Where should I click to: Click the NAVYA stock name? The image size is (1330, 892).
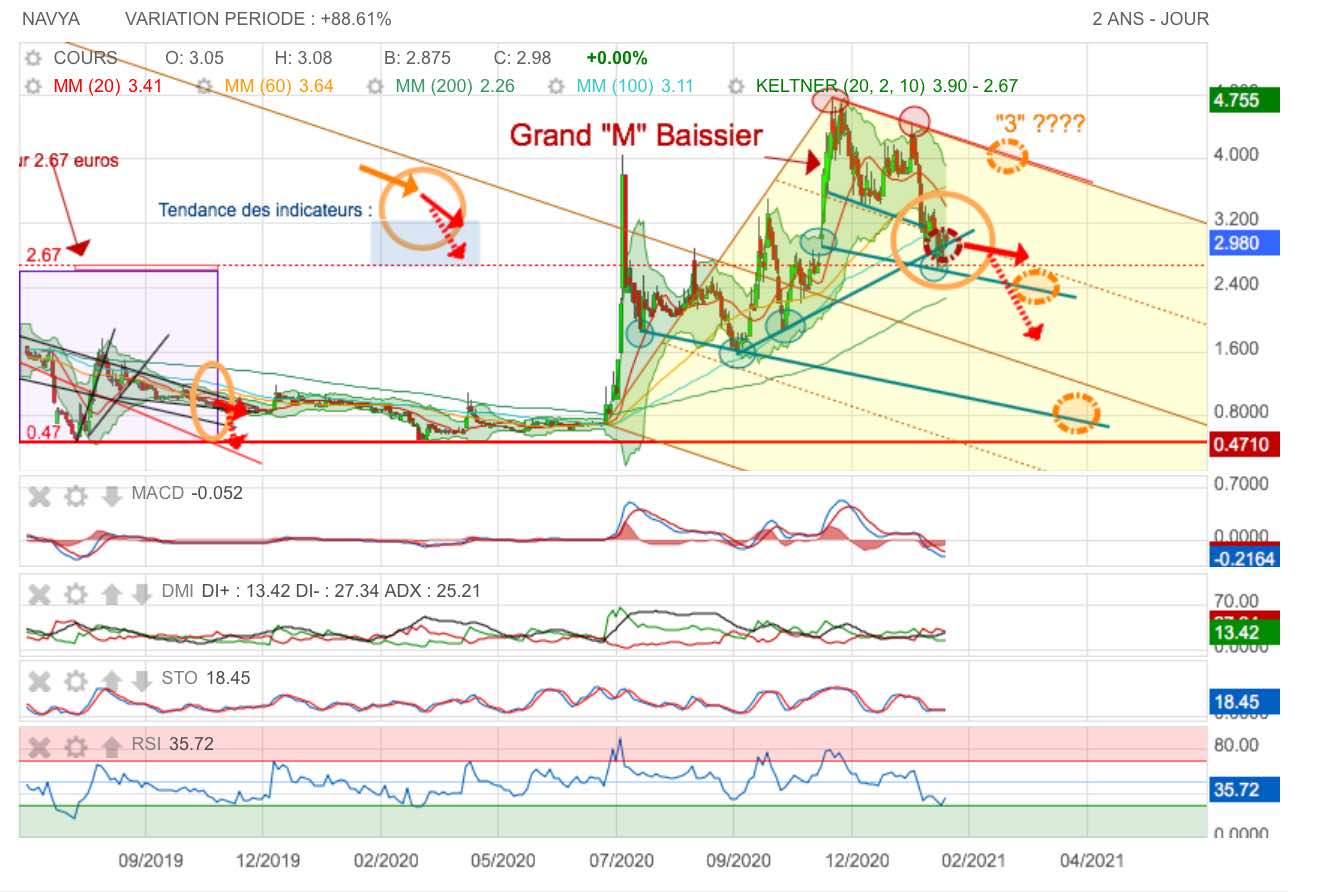tap(50, 19)
